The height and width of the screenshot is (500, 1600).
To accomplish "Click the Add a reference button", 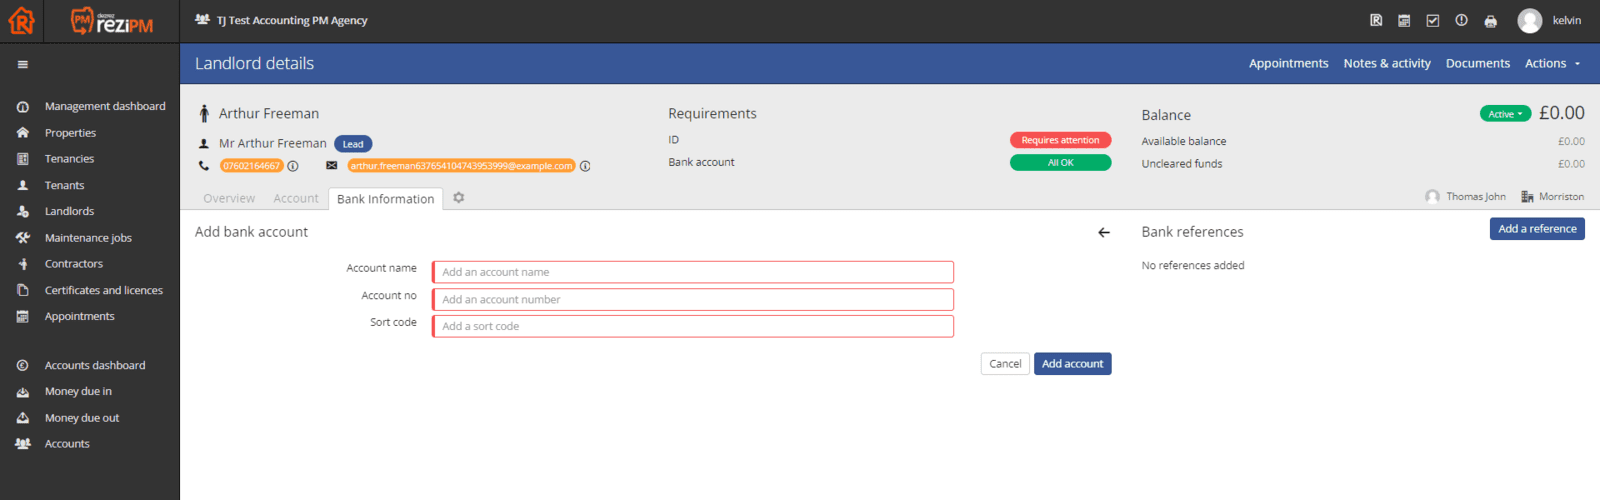I will coord(1536,229).
